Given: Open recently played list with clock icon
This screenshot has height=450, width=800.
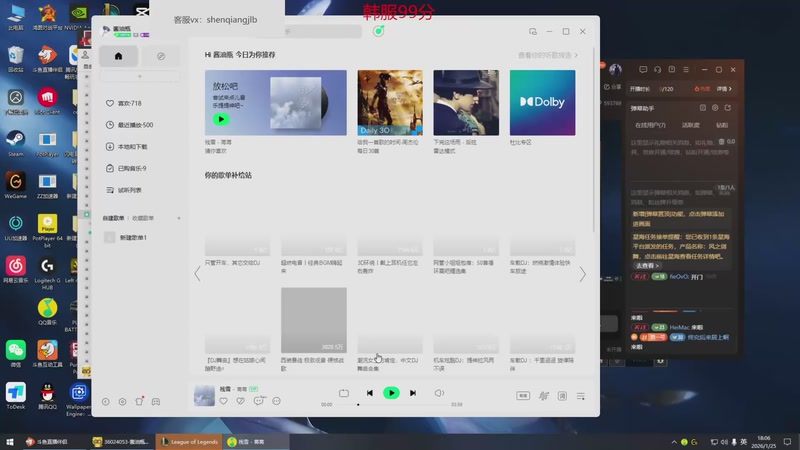Looking at the screenshot, I should pyautogui.click(x=129, y=125).
